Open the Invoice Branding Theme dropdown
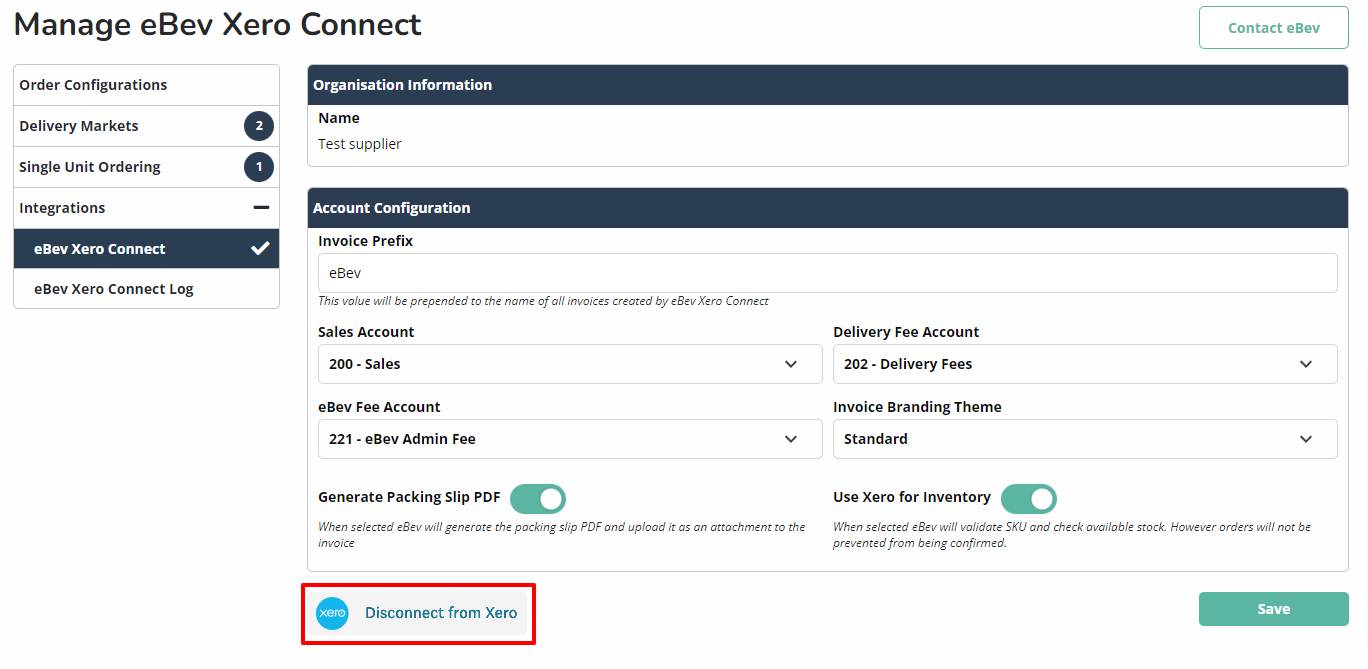Screen dimensions: 1368x669 pyautogui.click(x=1085, y=439)
